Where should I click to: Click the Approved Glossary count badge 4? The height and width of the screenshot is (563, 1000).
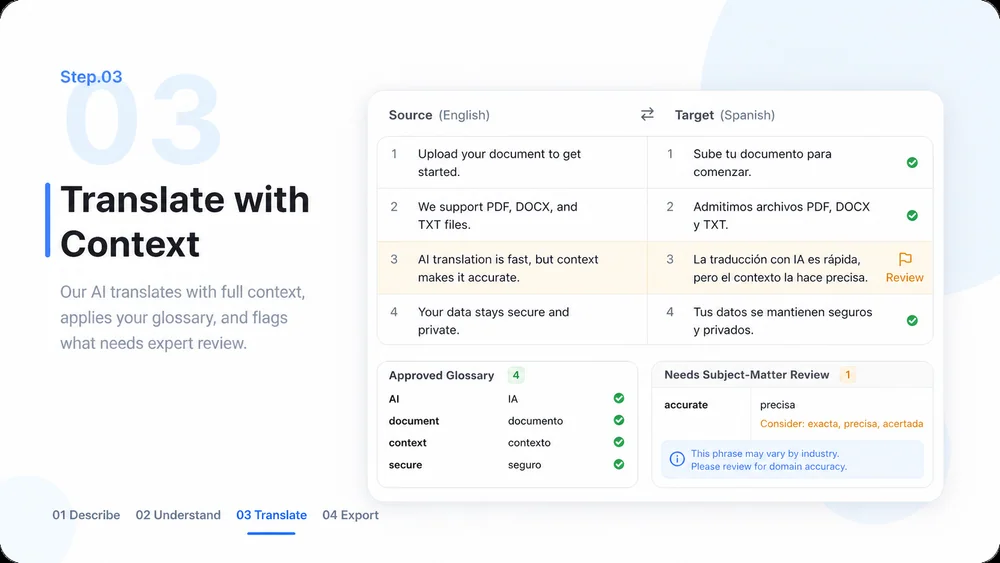tap(516, 375)
